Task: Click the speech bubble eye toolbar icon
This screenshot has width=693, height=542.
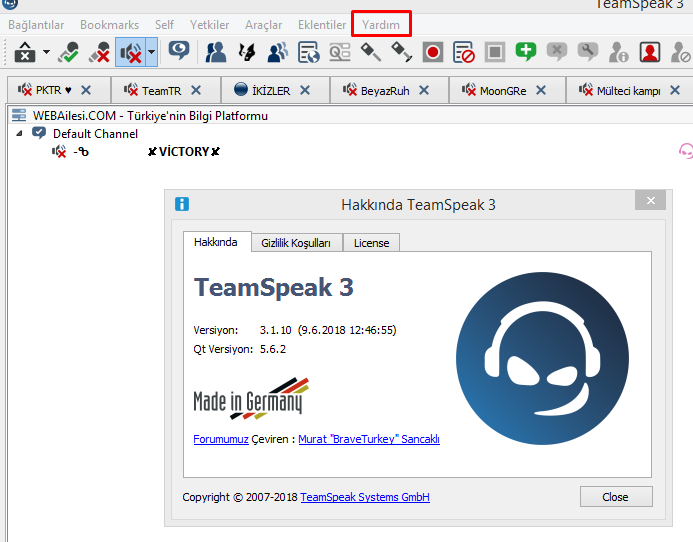Action: (x=179, y=52)
